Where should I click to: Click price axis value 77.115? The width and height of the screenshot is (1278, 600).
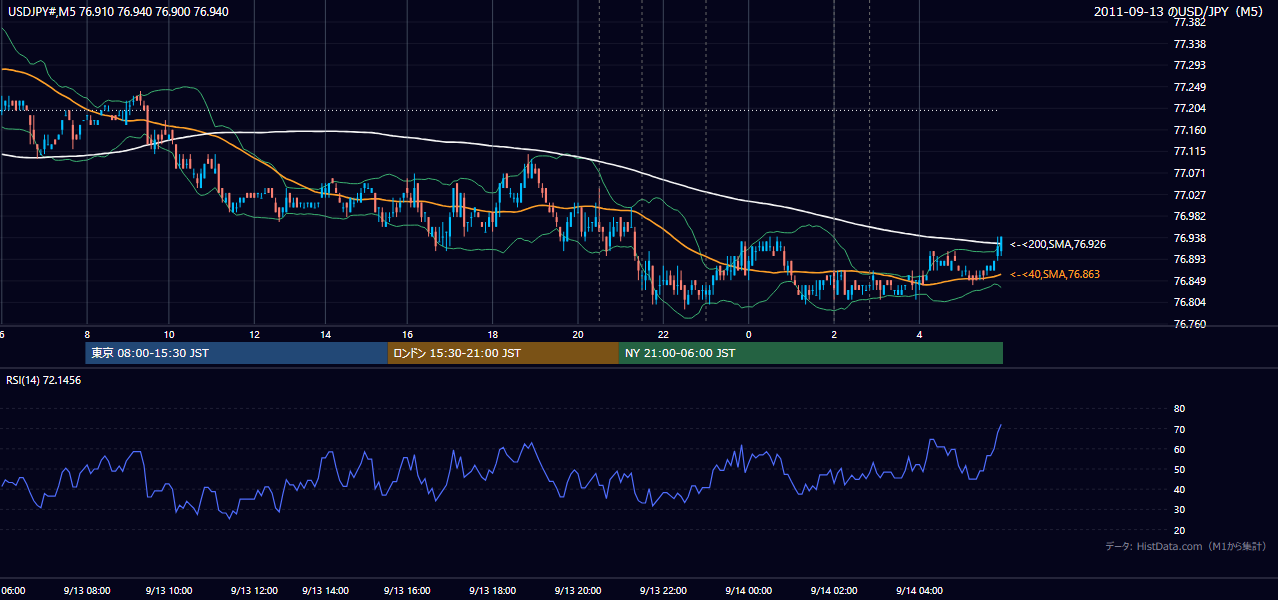[x=1189, y=152]
